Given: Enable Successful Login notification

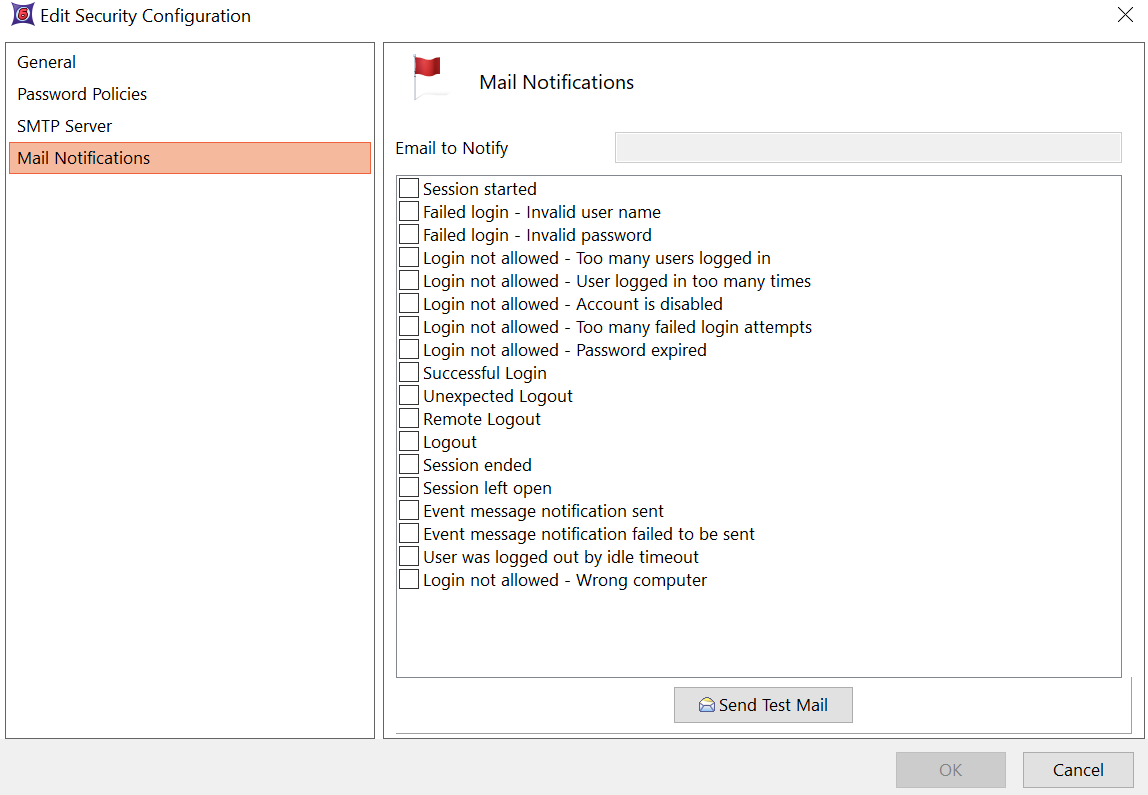Looking at the screenshot, I should point(409,372).
